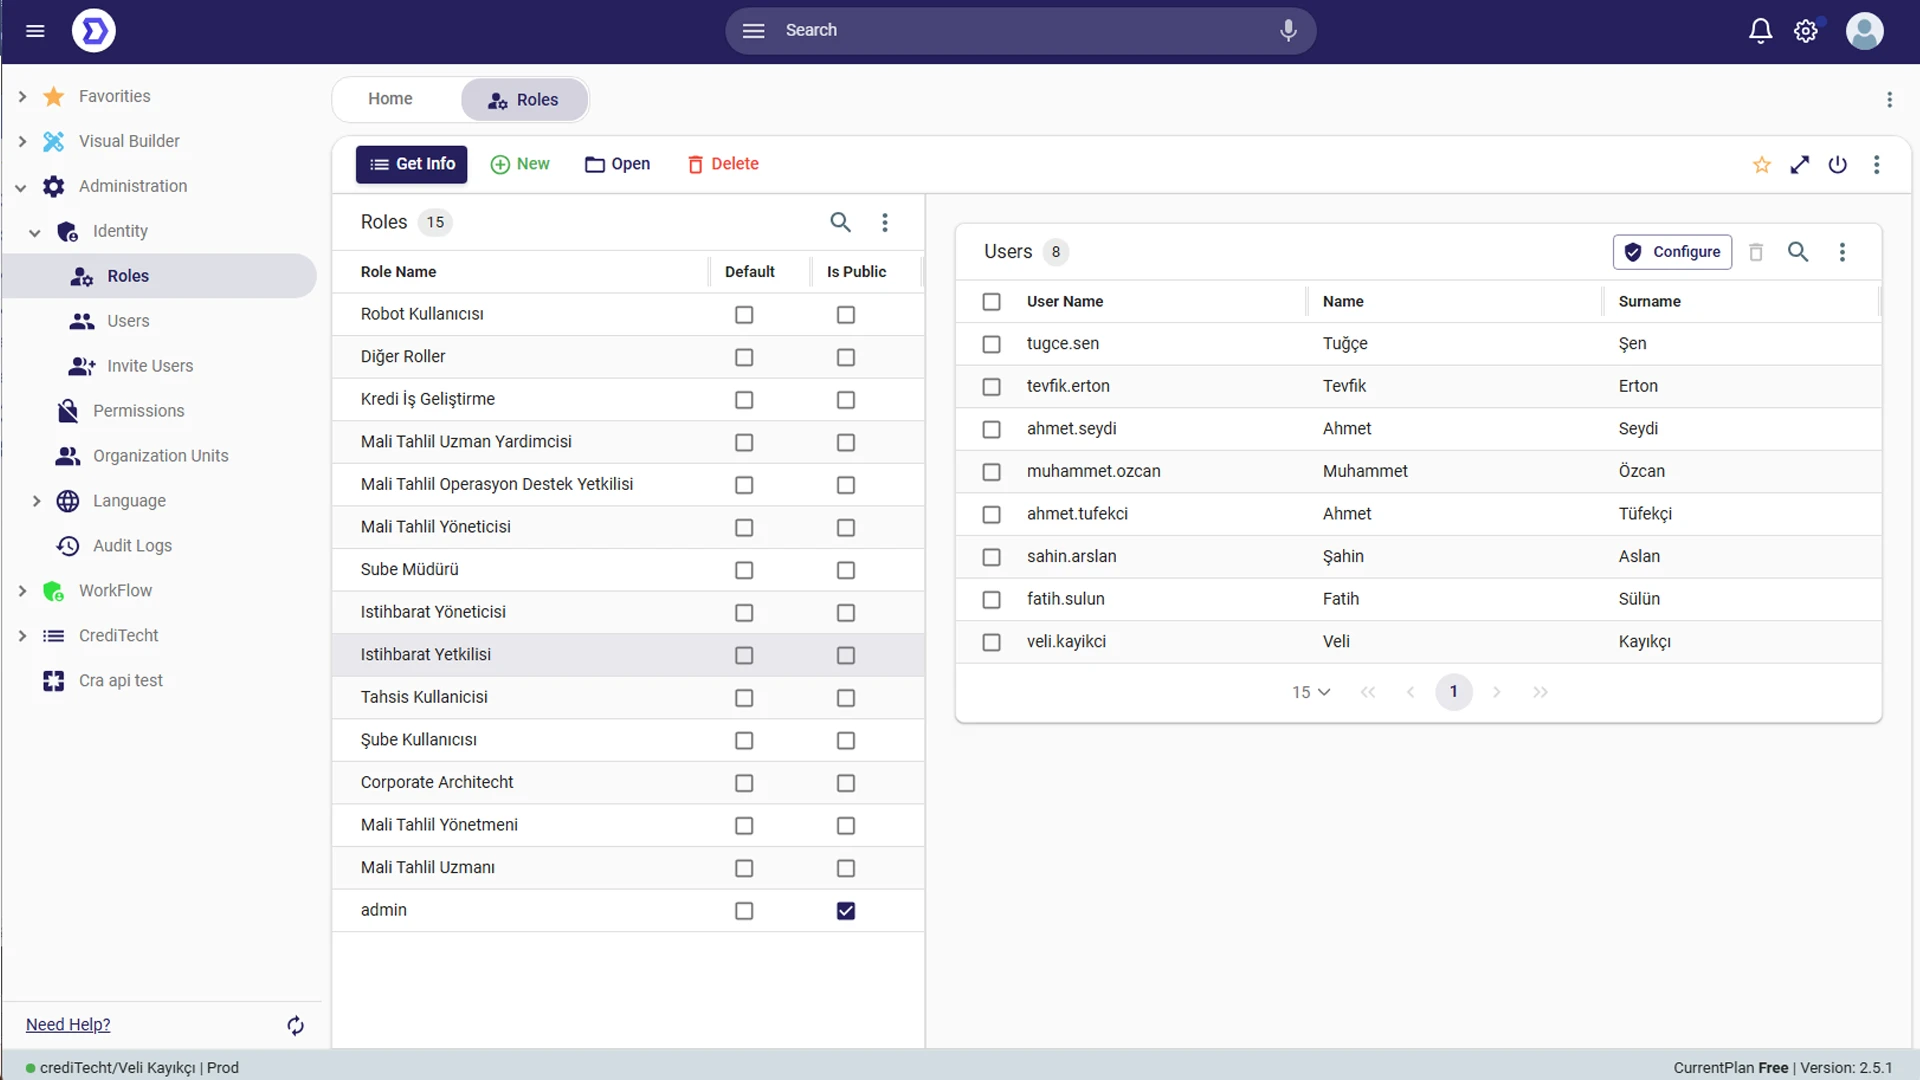This screenshot has height=1080, width=1920.
Task: Open the Need Help? link
Action: pyautogui.click(x=68, y=1025)
